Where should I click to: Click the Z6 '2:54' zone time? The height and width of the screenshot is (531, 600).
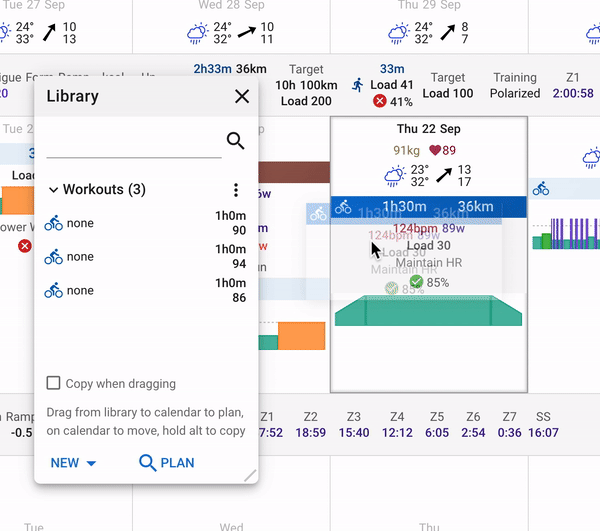tap(473, 433)
